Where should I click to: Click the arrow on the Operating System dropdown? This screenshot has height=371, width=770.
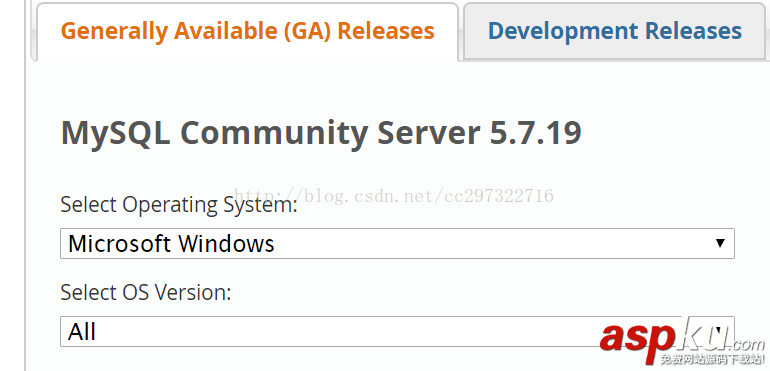click(720, 243)
